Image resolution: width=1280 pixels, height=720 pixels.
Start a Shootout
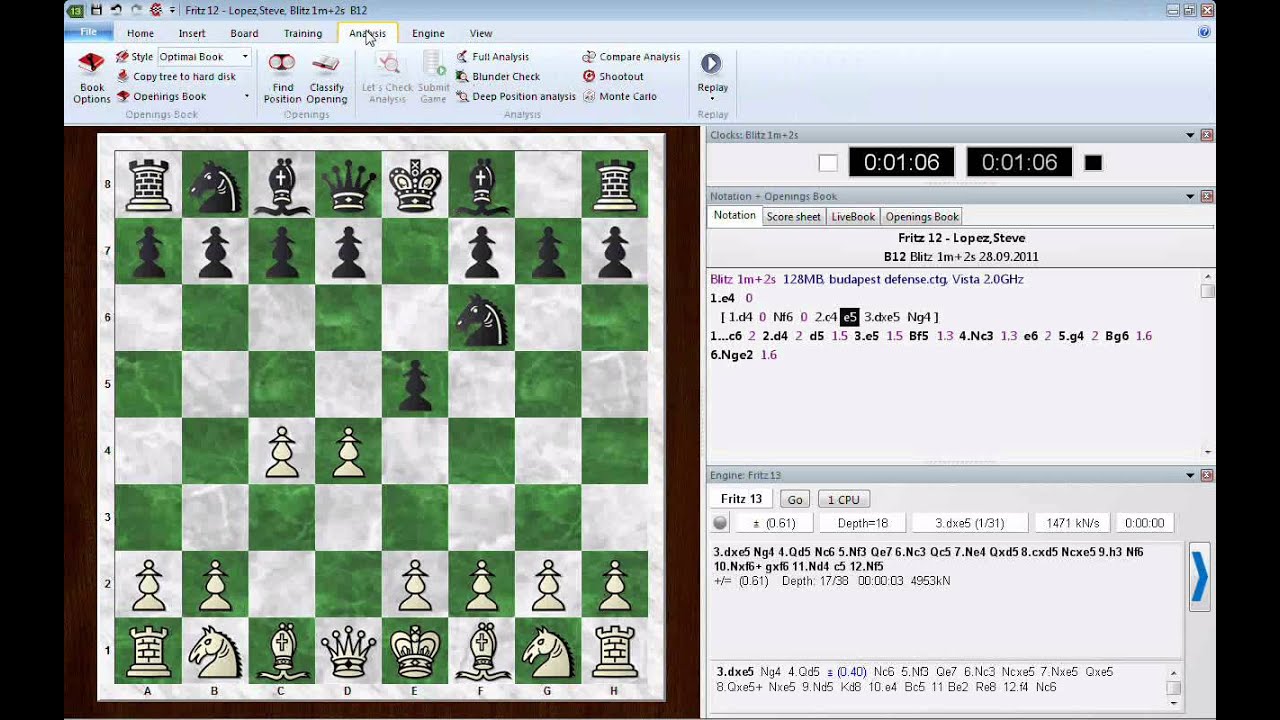(x=613, y=76)
